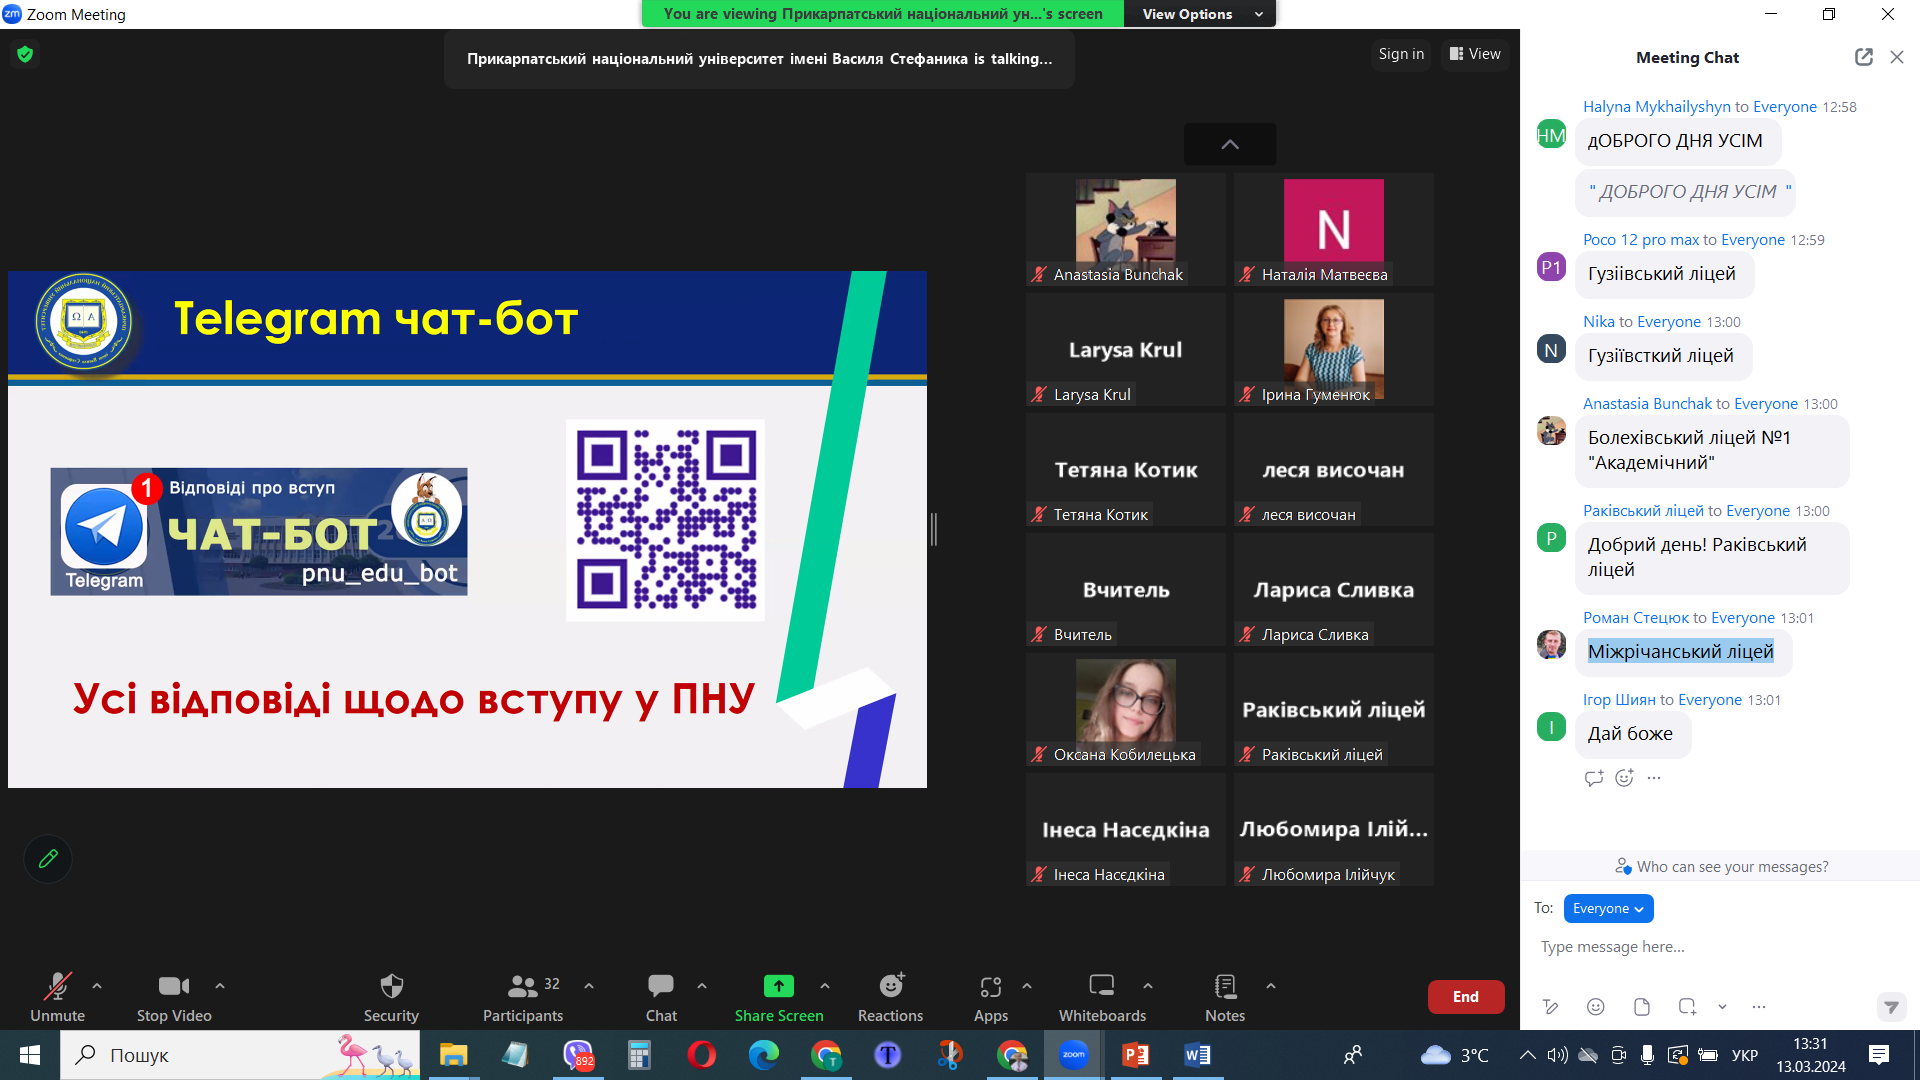This screenshot has width=1920, height=1080.
Task: Open Apps from the meeting toolbar
Action: coord(990,987)
